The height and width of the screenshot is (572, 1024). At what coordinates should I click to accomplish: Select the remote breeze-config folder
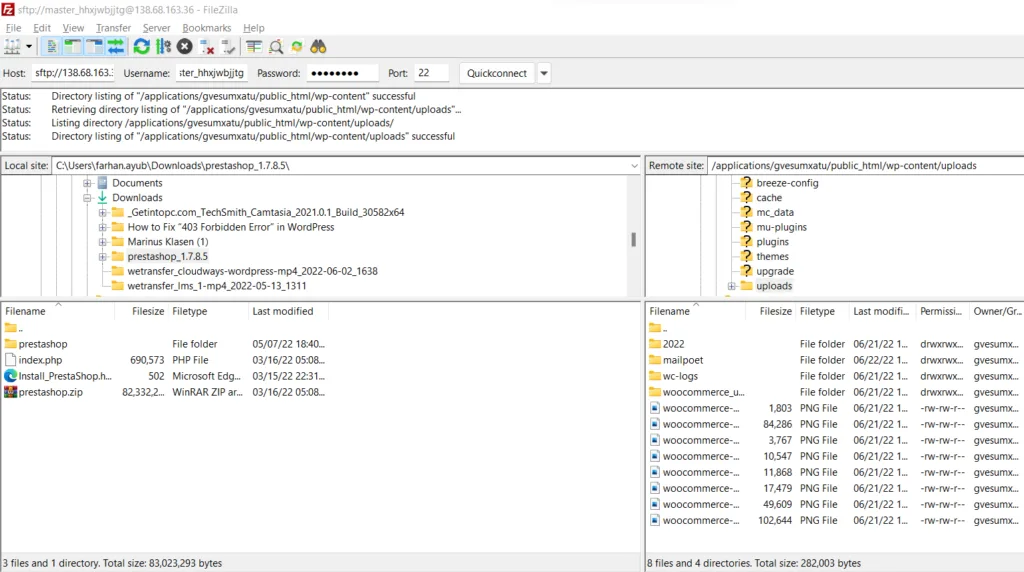(787, 183)
